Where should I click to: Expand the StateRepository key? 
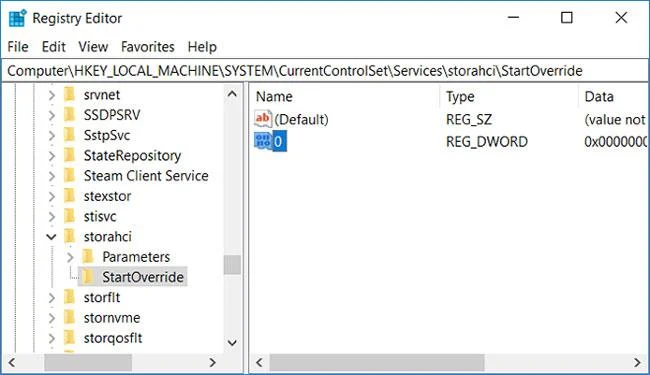pyautogui.click(x=51, y=156)
